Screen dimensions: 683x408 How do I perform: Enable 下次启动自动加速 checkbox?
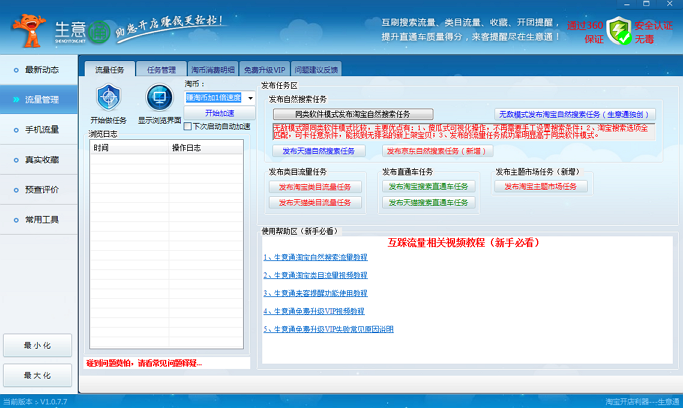point(188,126)
